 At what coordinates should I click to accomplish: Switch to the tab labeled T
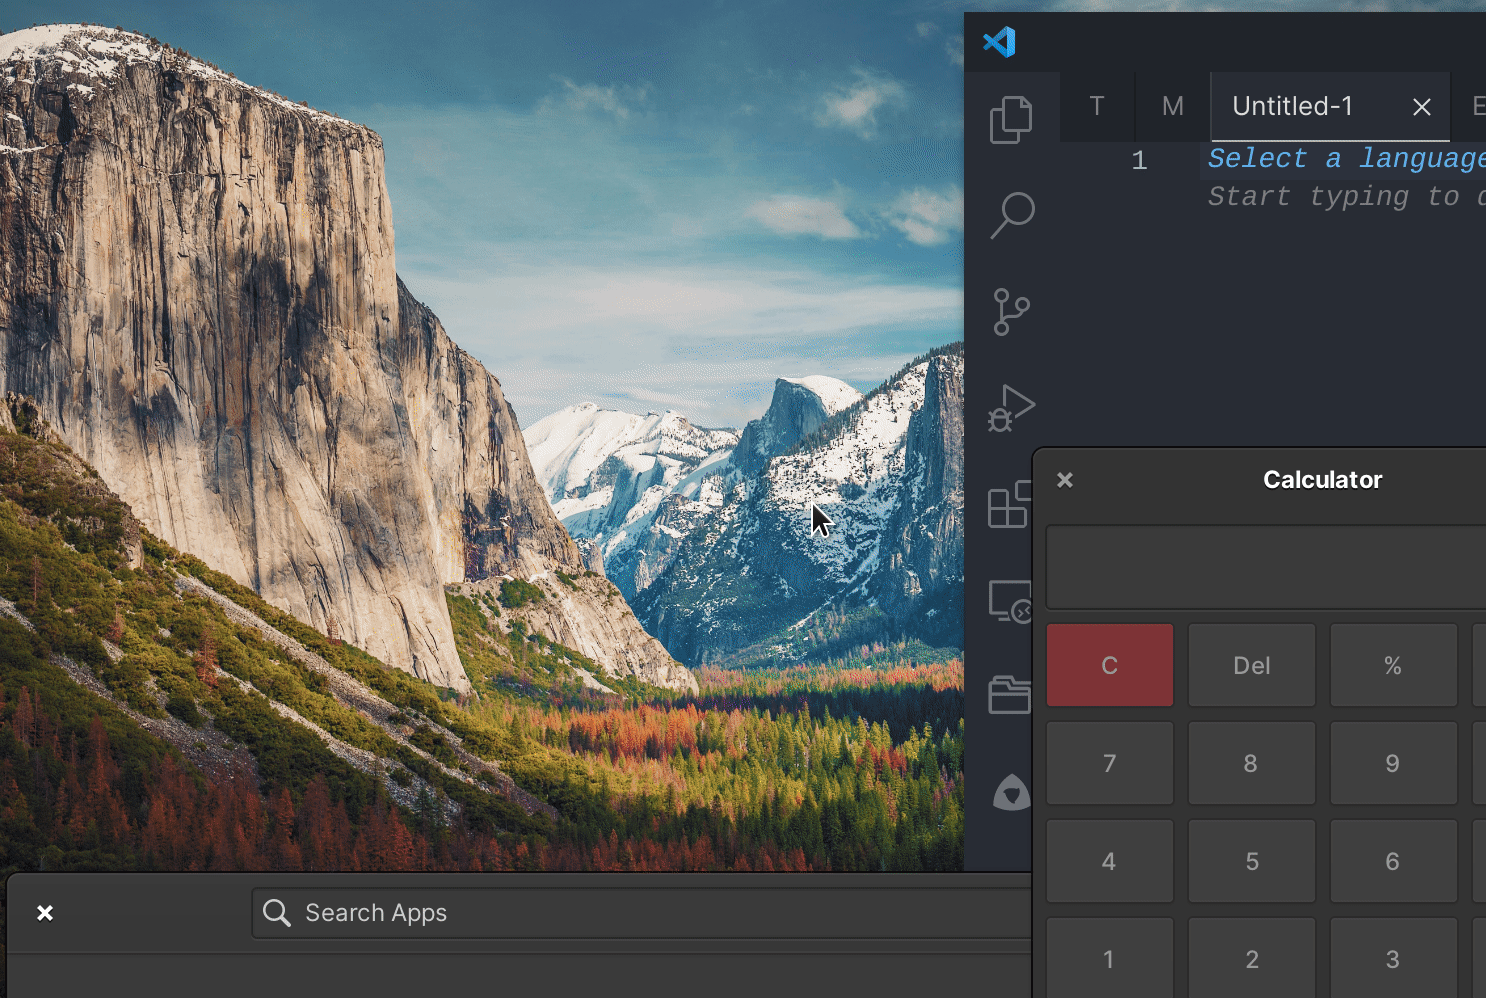tap(1096, 106)
